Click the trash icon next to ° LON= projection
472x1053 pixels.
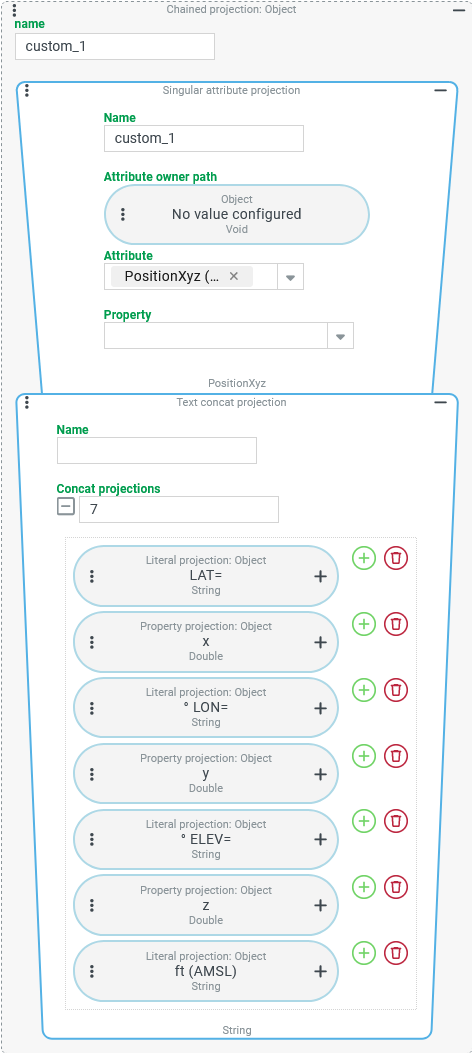396,690
